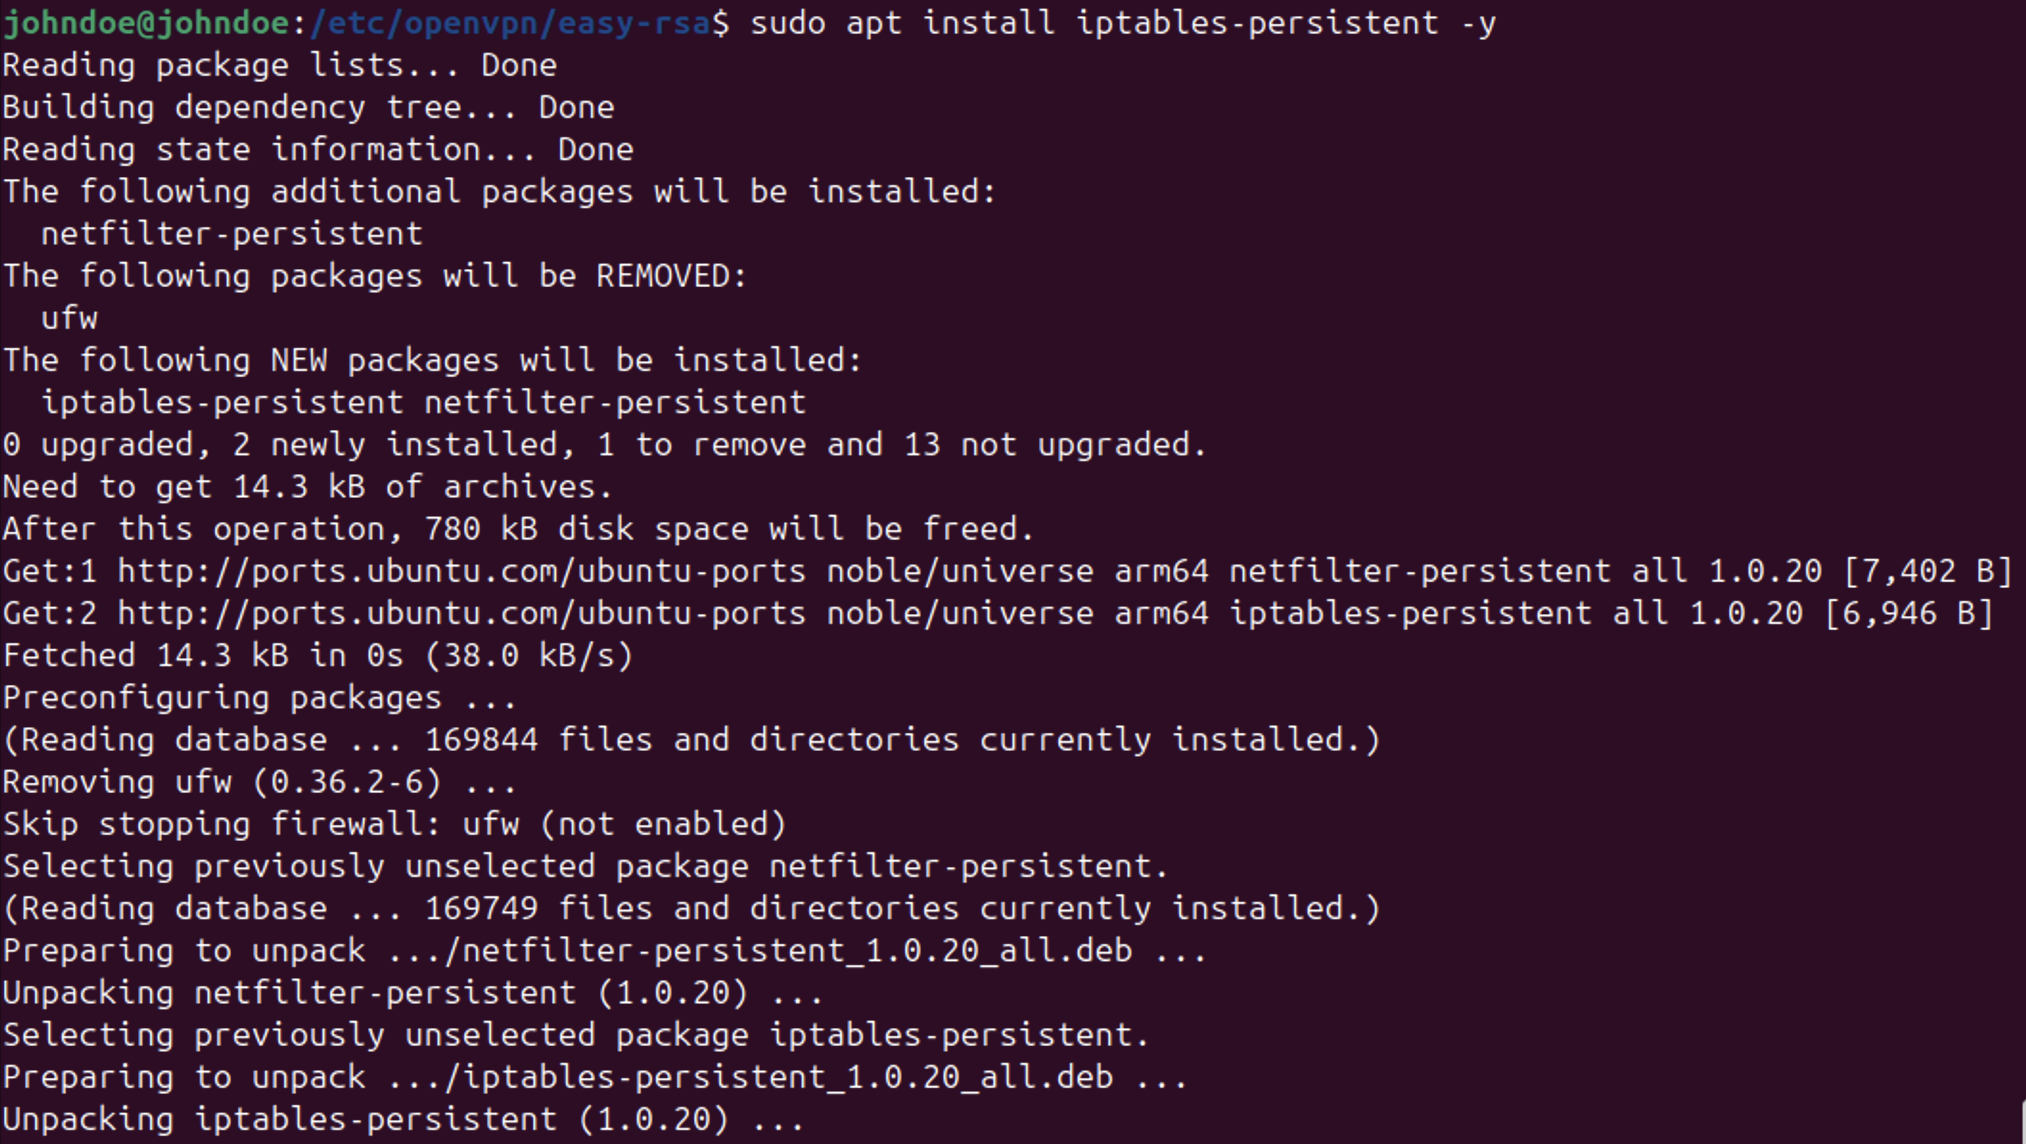Click the 'Fetched 14.3 kB' line
Image resolution: width=2026 pixels, height=1144 pixels.
point(318,655)
